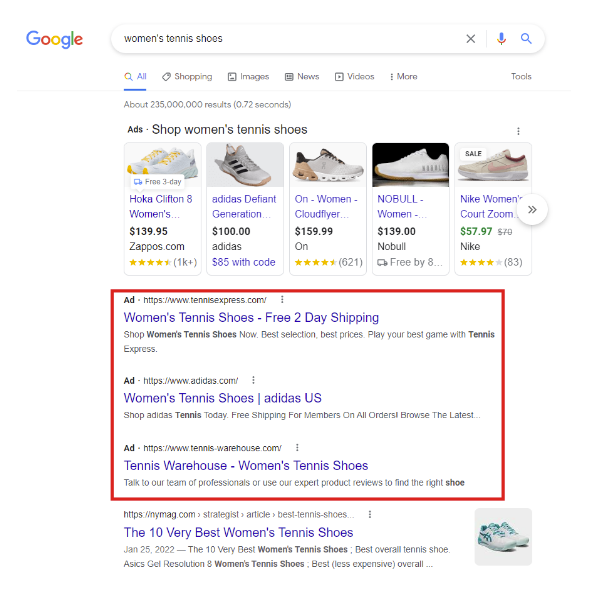Expand the More search options menu
Screen dimensions: 609x596
(x=404, y=76)
